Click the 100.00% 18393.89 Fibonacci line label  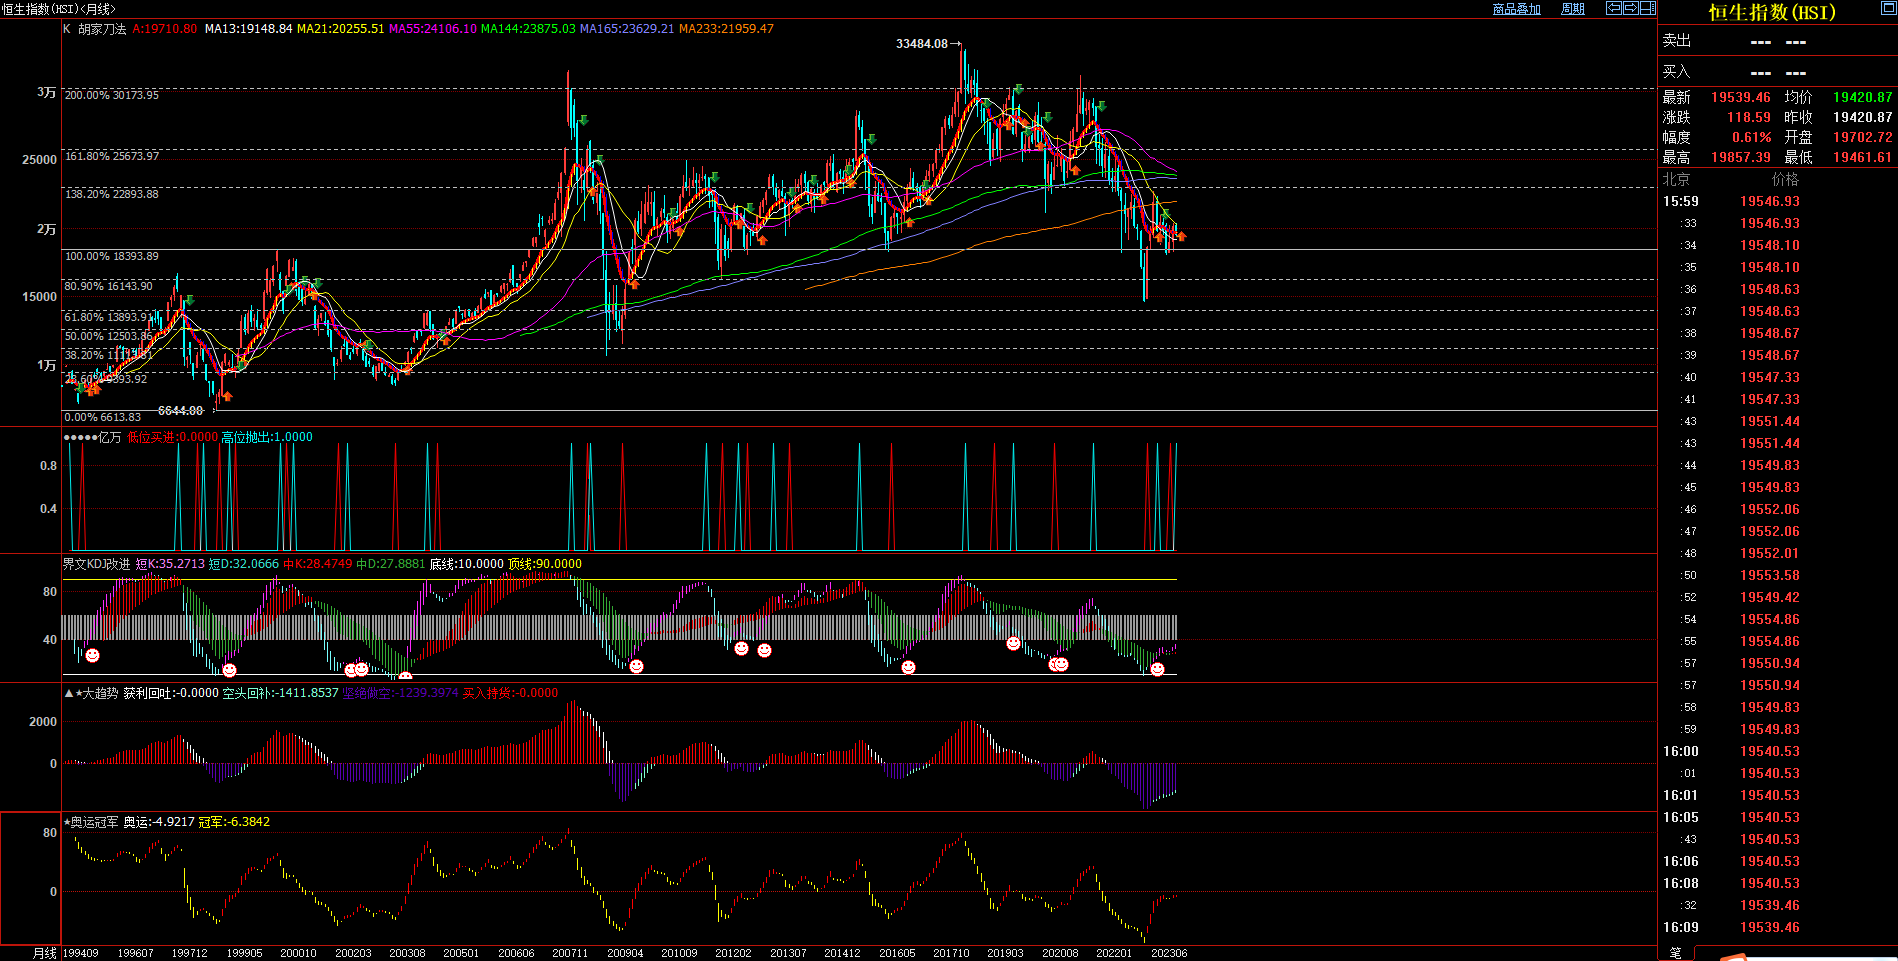coord(111,256)
